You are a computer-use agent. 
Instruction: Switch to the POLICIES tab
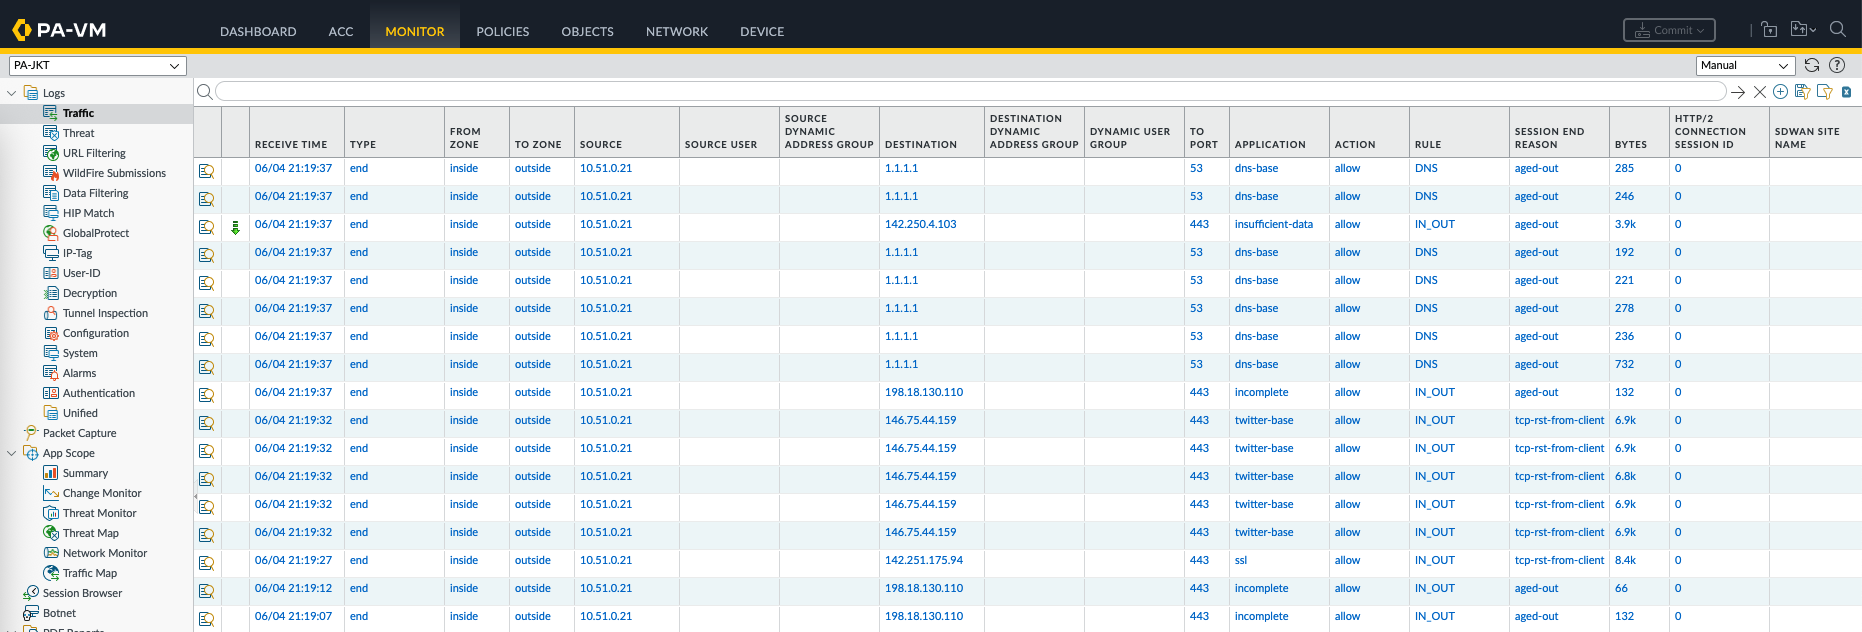[502, 32]
